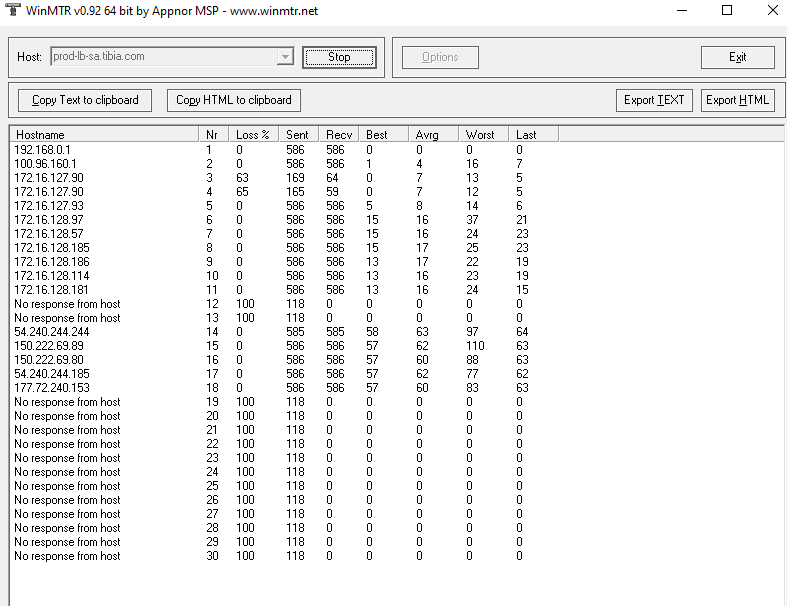Select hop 3's 172.16.127.90 hostname
Screen dimensions: 787x606
point(49,178)
